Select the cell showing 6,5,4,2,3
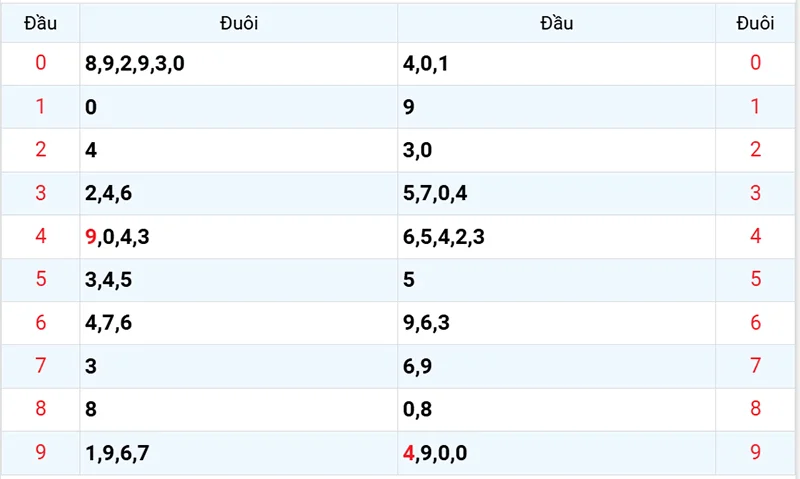 (x=557, y=237)
